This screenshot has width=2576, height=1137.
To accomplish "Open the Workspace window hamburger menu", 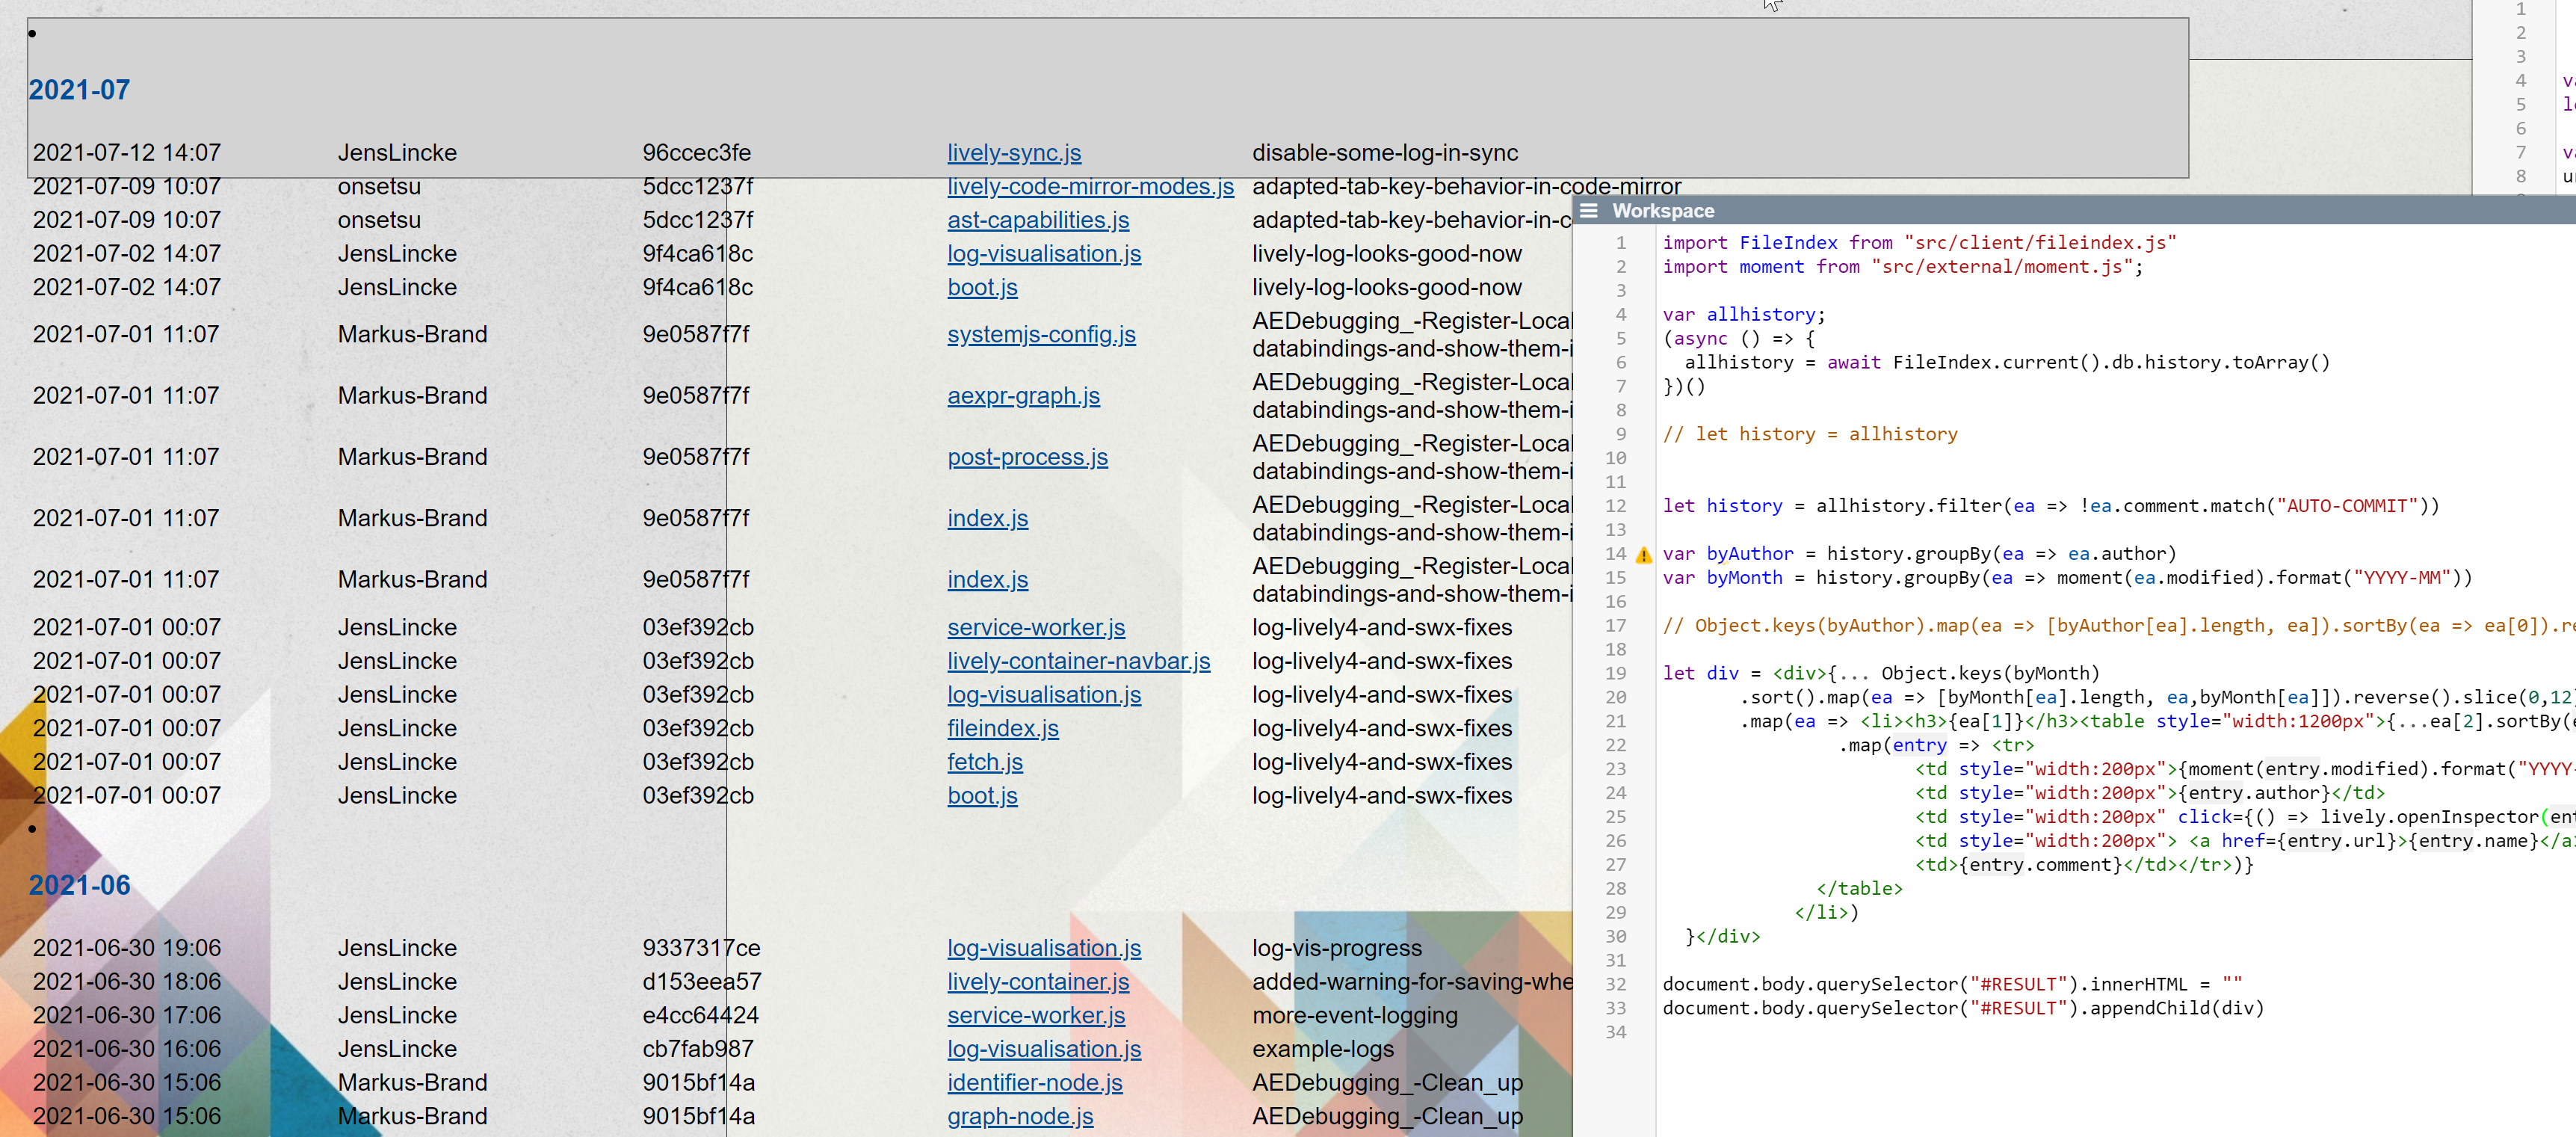I will 1589,211.
